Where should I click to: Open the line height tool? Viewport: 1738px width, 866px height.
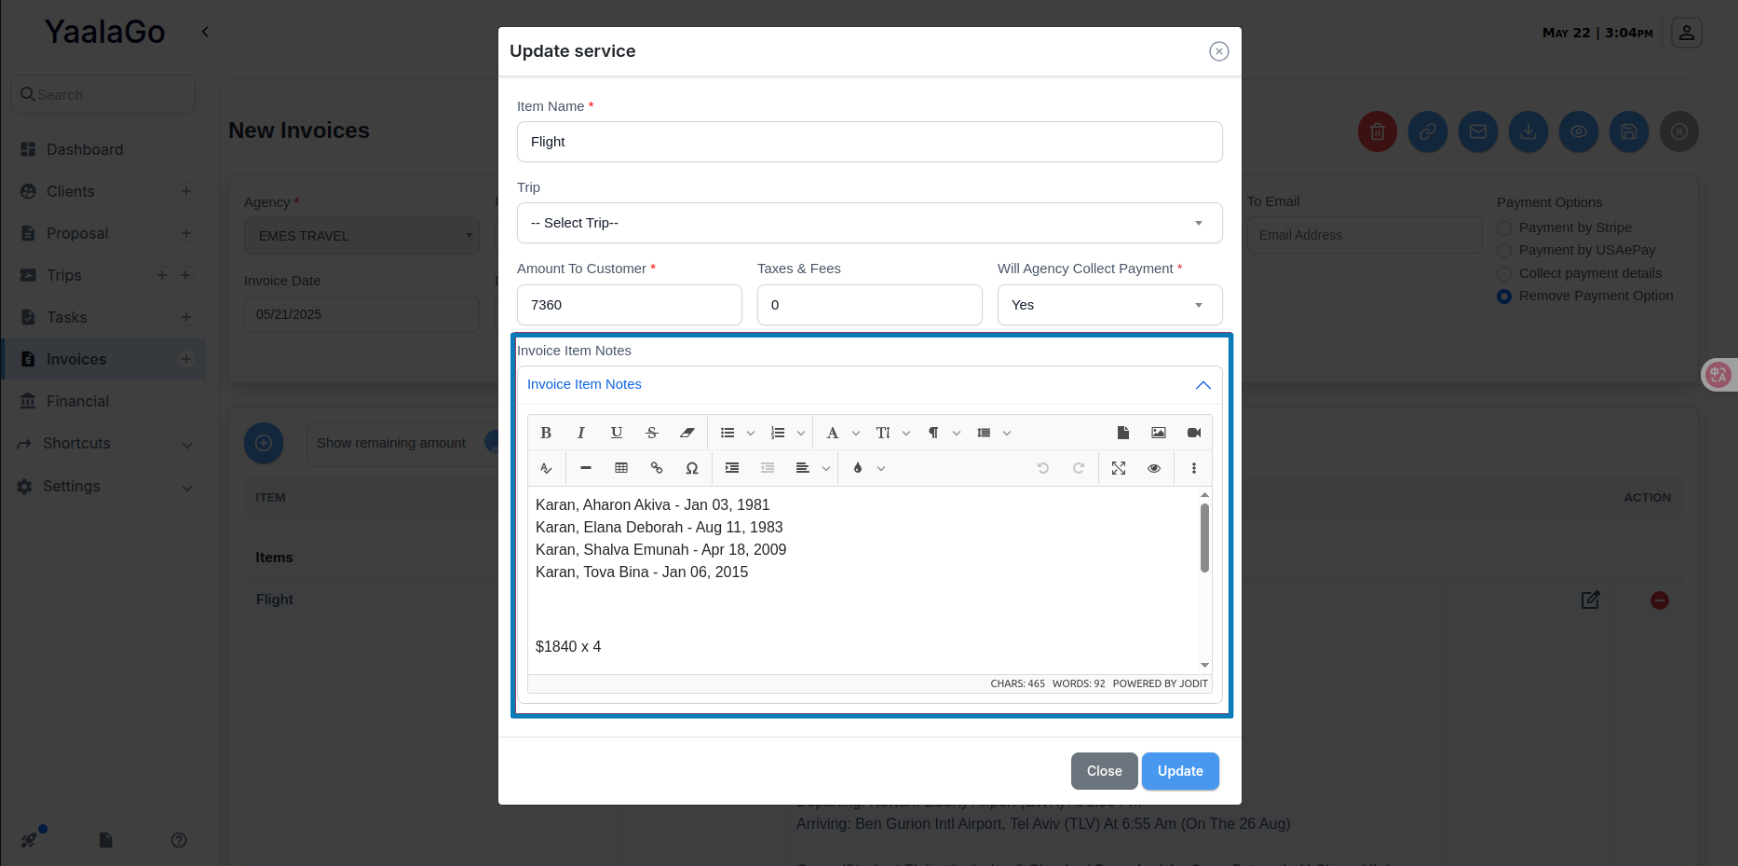984,433
